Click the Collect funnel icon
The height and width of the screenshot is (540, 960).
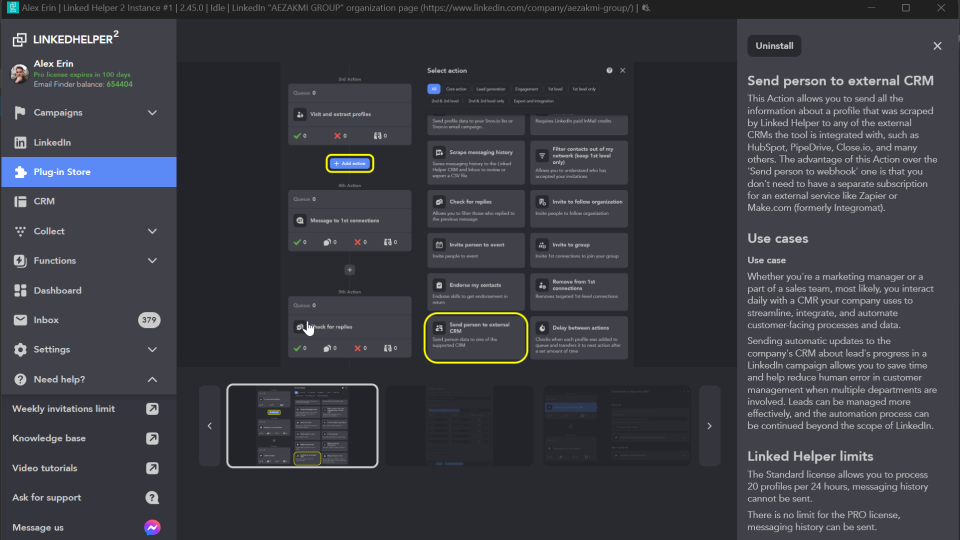(x=20, y=231)
